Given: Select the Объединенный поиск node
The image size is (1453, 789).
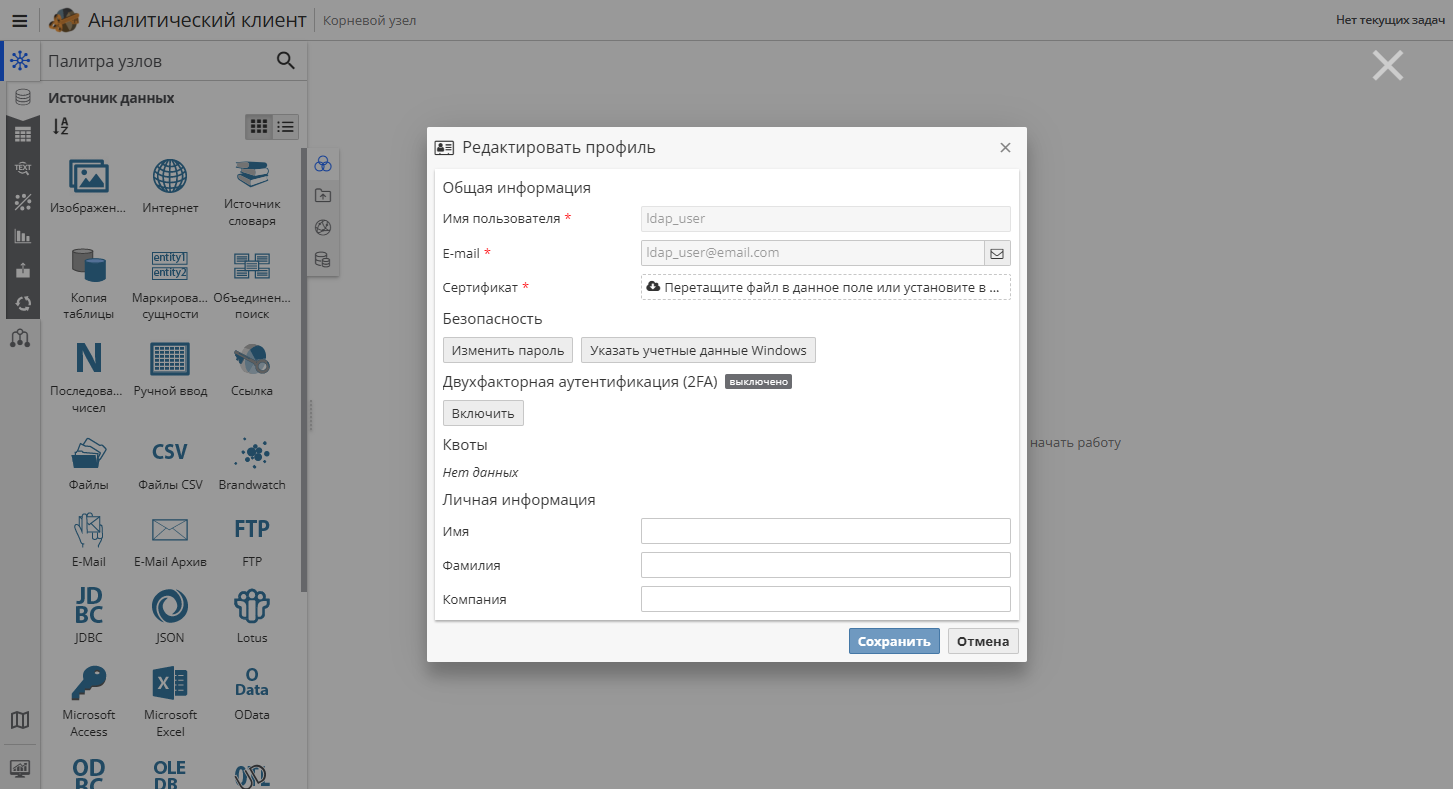Looking at the screenshot, I should [x=252, y=284].
